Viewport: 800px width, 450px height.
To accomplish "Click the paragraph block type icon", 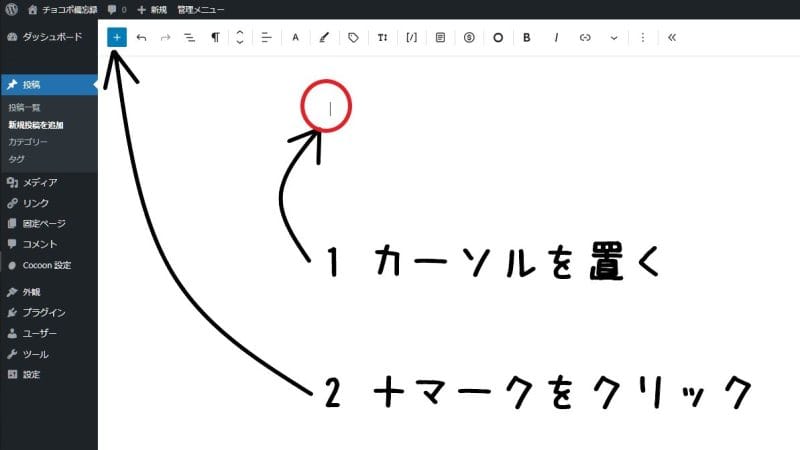I will click(215, 37).
